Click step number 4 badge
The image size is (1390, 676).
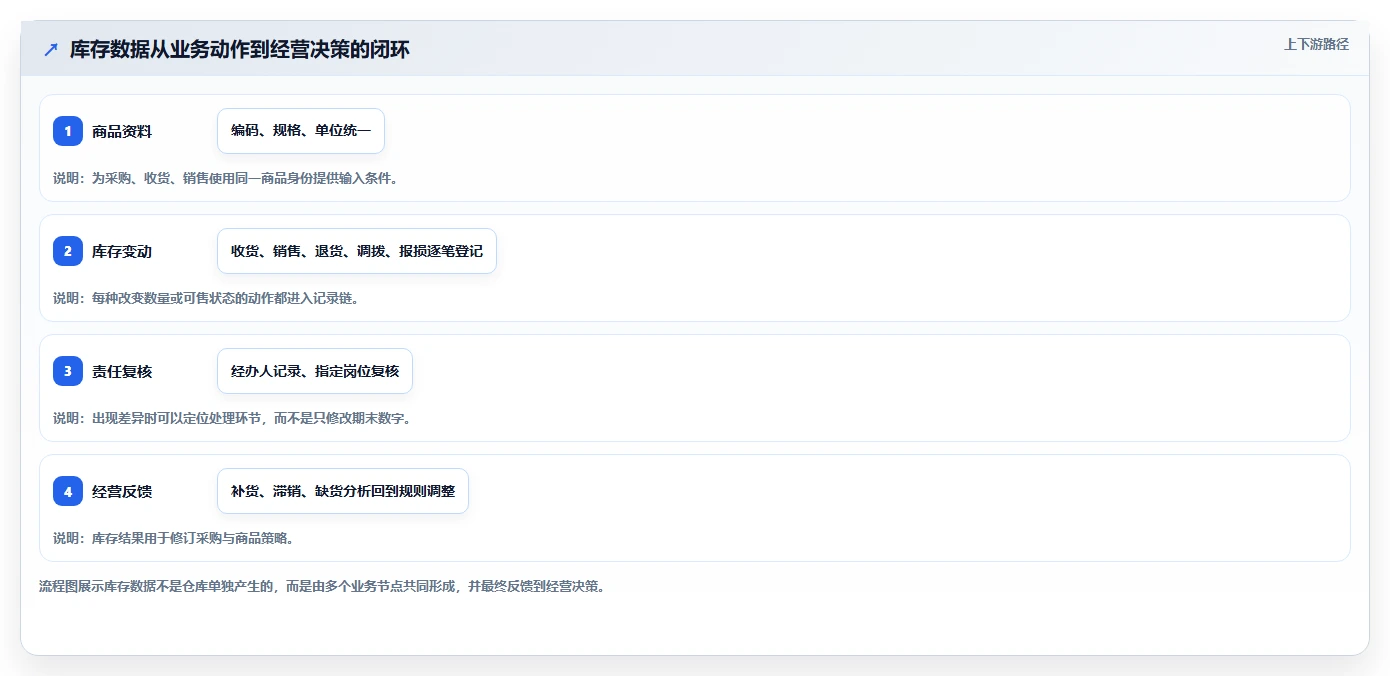[68, 491]
